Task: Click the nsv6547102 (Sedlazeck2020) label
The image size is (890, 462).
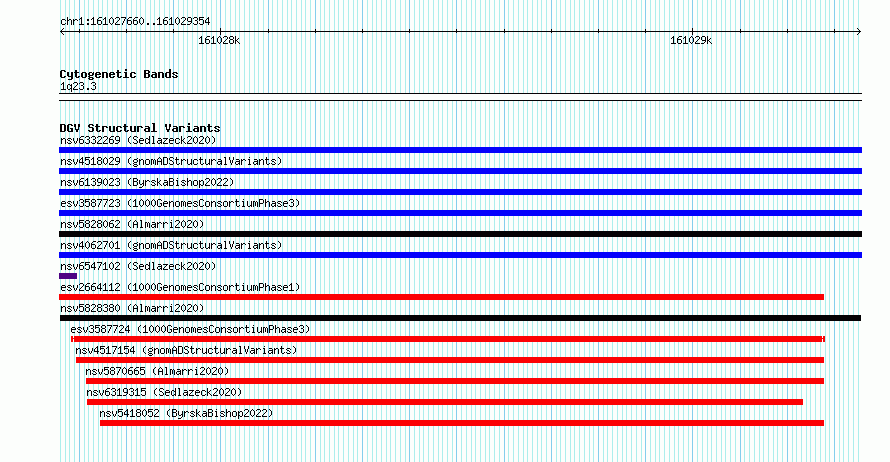Action: (x=138, y=266)
